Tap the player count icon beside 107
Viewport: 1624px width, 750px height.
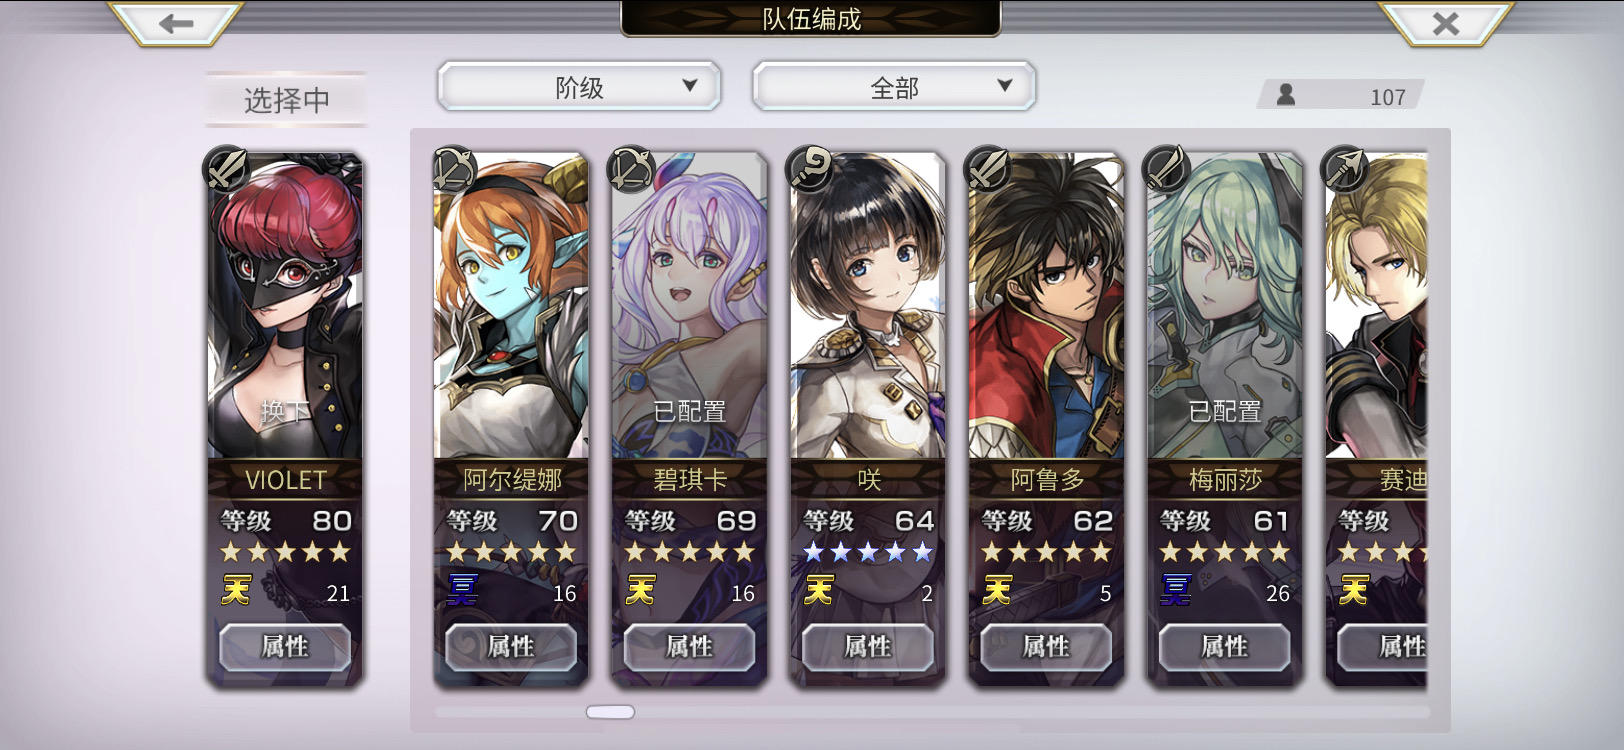(x=1286, y=95)
